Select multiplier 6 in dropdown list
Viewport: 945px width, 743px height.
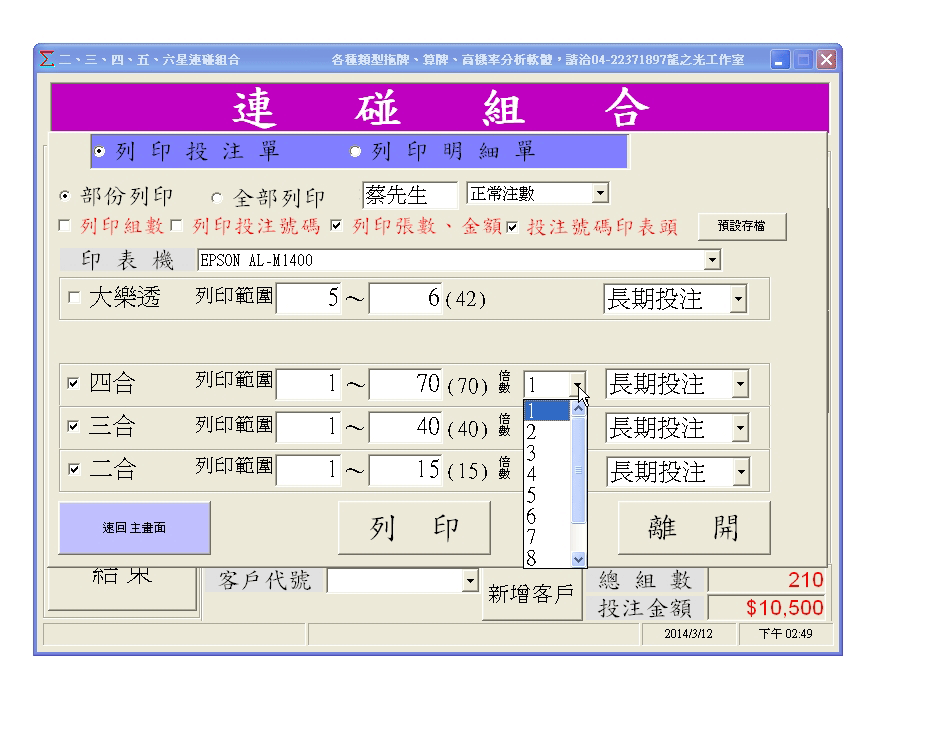pos(547,516)
